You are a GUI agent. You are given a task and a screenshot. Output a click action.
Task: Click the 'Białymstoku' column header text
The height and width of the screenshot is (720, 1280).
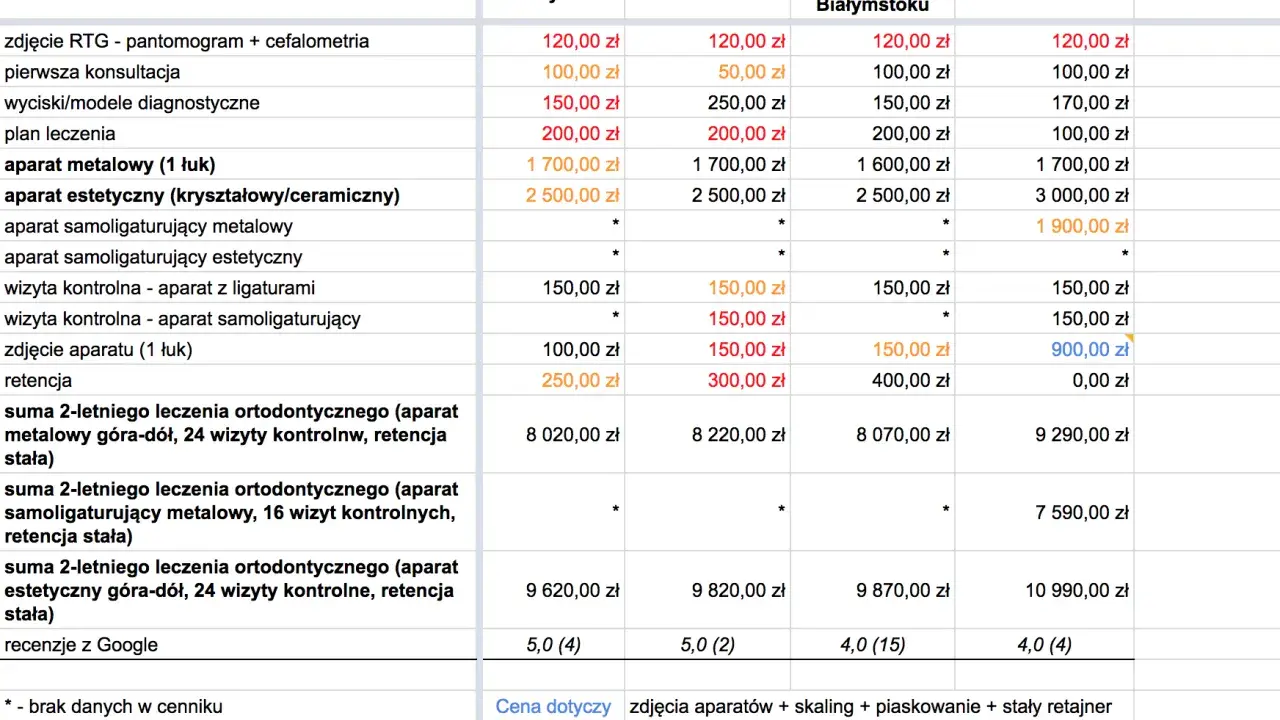tap(872, 6)
